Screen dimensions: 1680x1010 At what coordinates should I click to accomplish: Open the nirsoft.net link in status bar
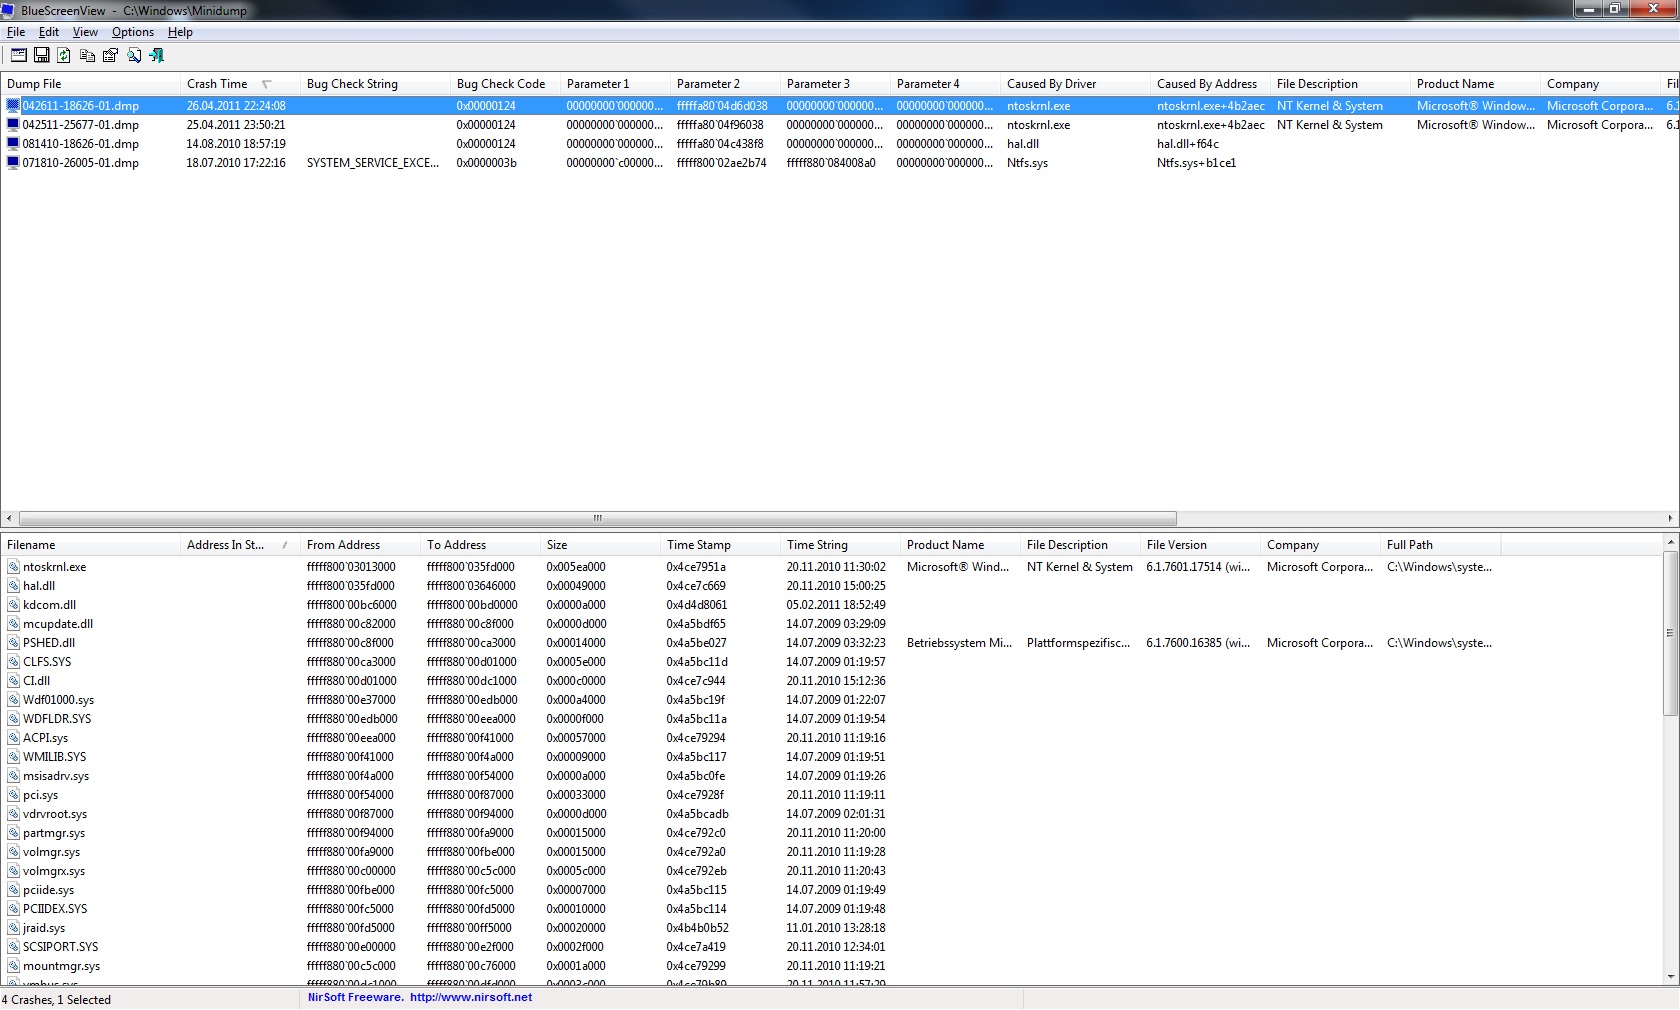point(471,997)
